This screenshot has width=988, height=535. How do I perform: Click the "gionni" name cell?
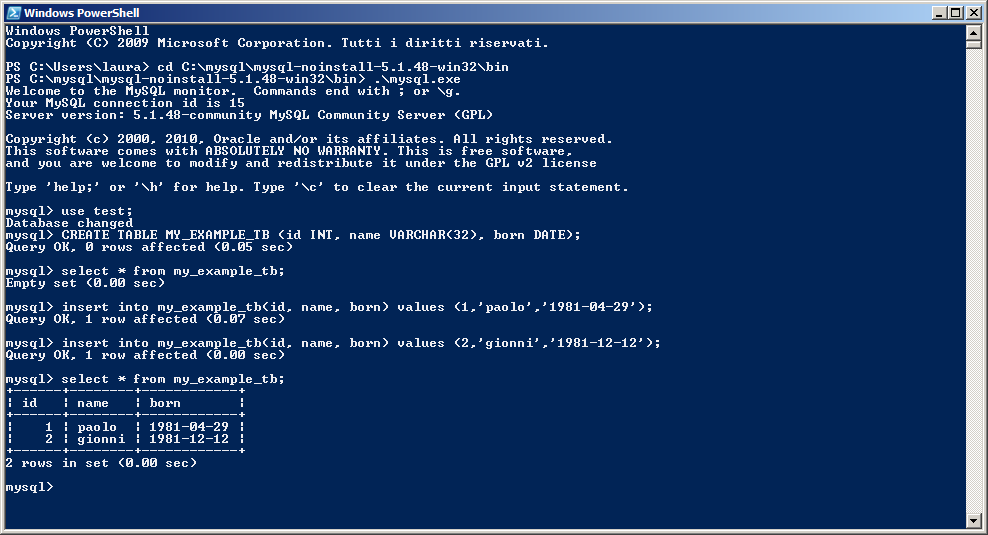pos(101,439)
